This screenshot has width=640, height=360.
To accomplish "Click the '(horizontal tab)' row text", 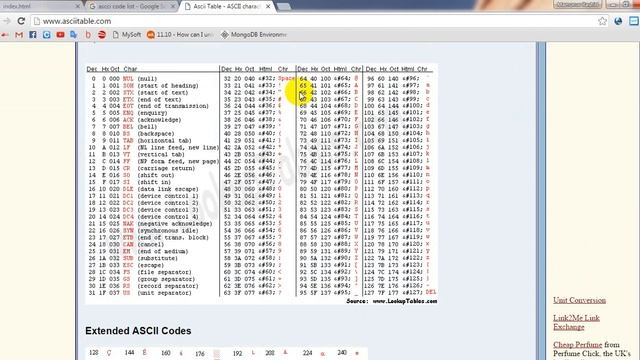I will 164,141.
